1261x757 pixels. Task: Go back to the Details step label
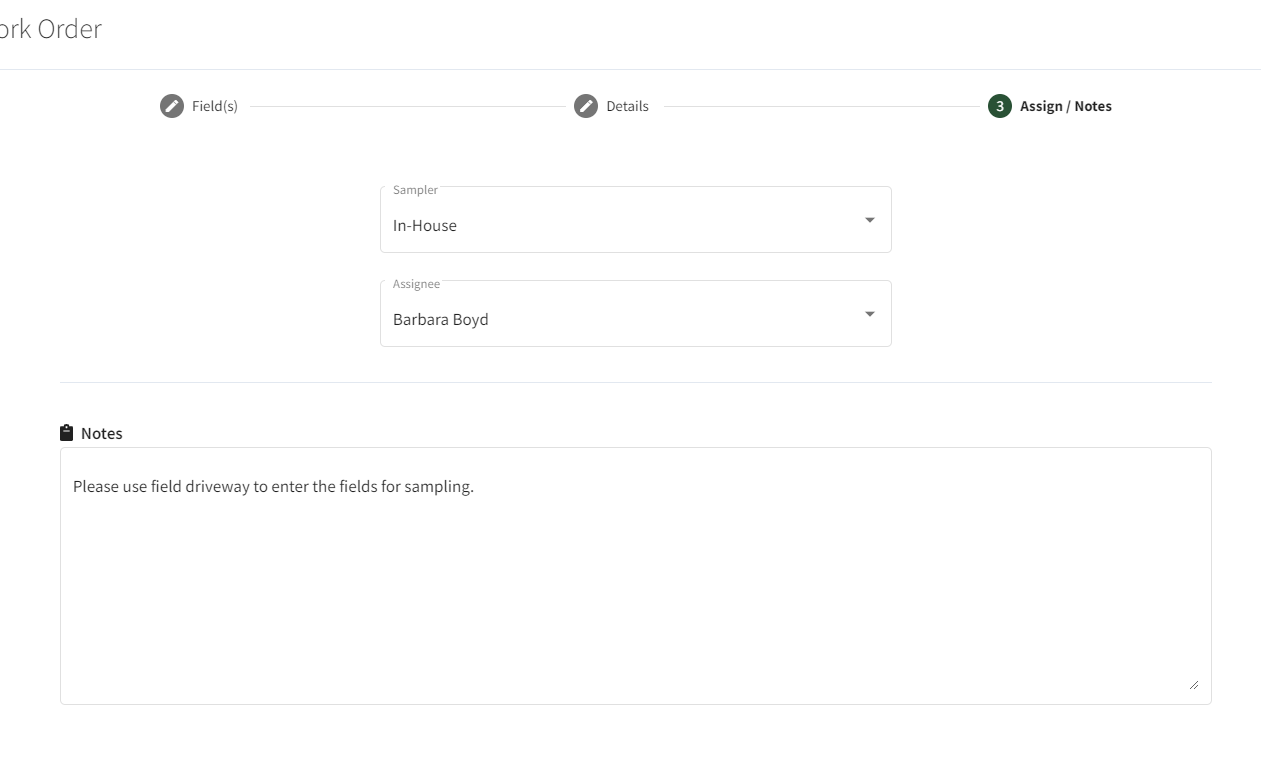click(x=627, y=106)
